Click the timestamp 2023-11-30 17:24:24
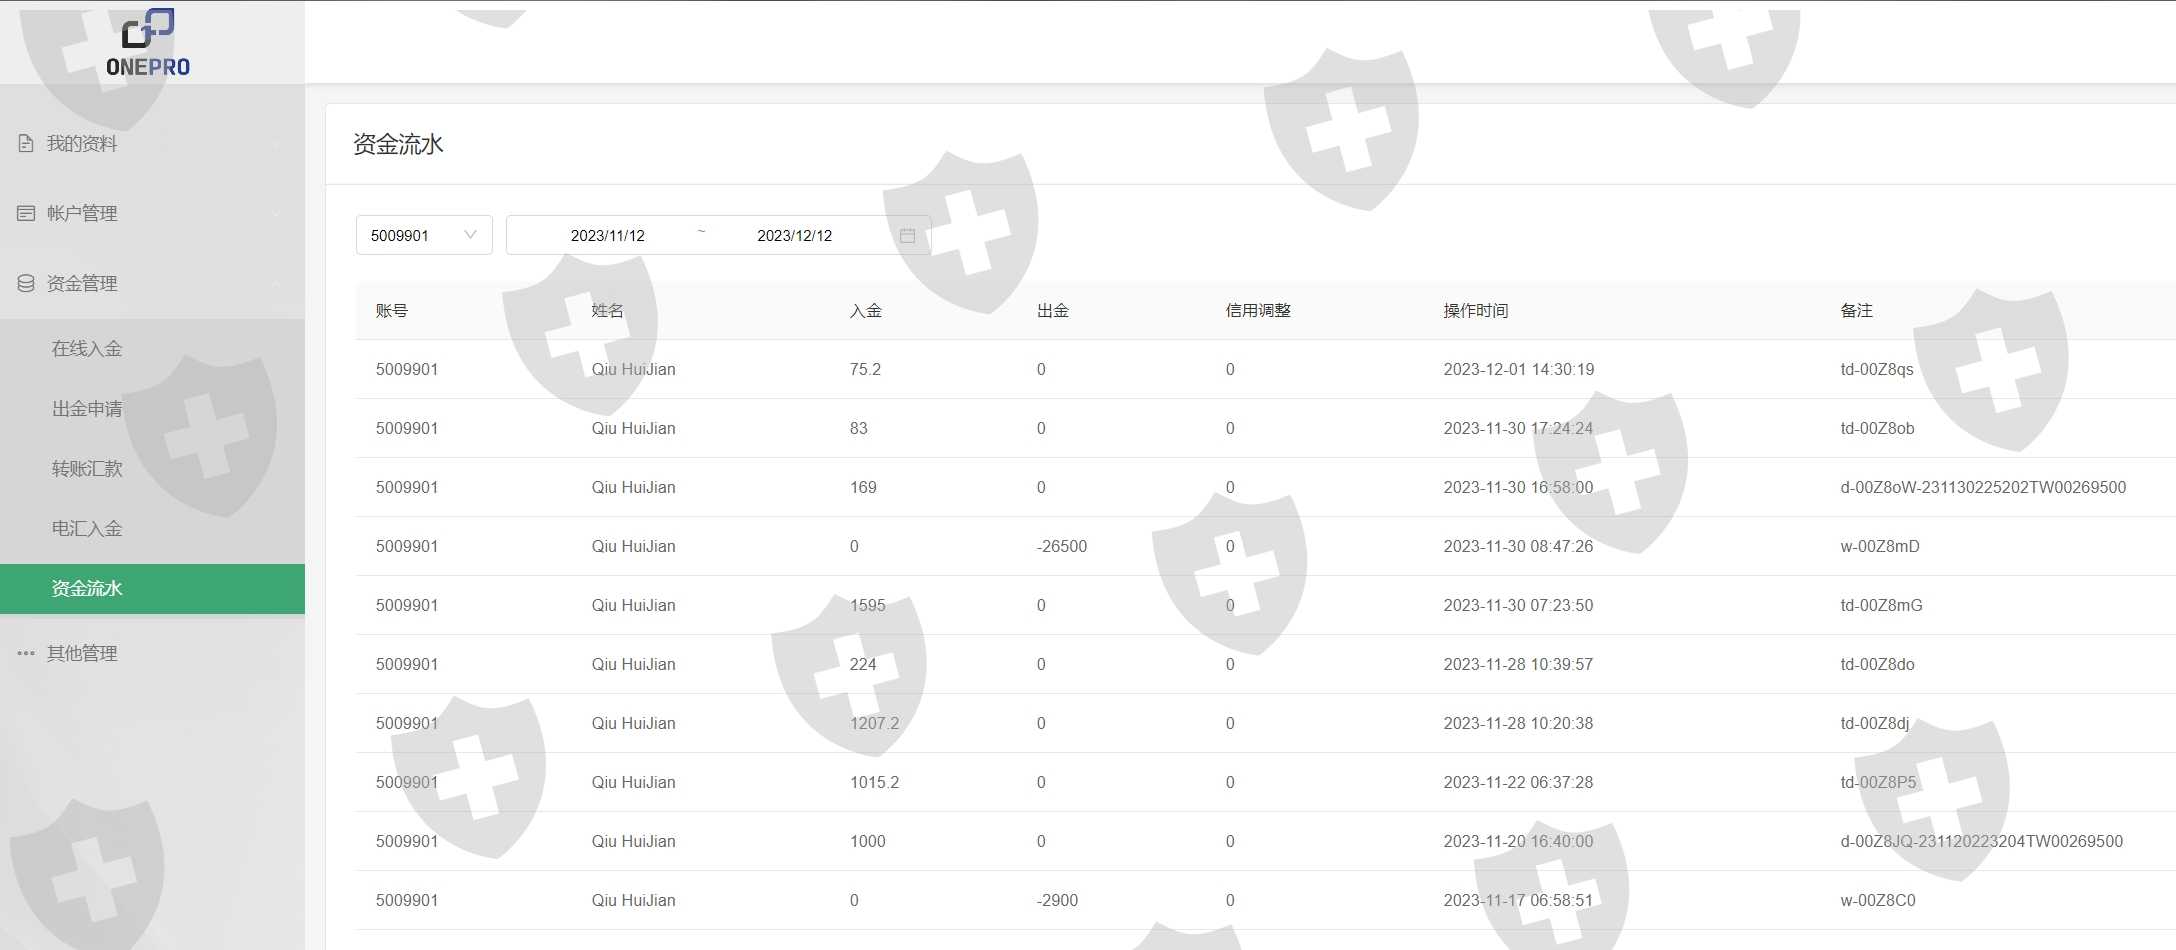 pos(1518,428)
